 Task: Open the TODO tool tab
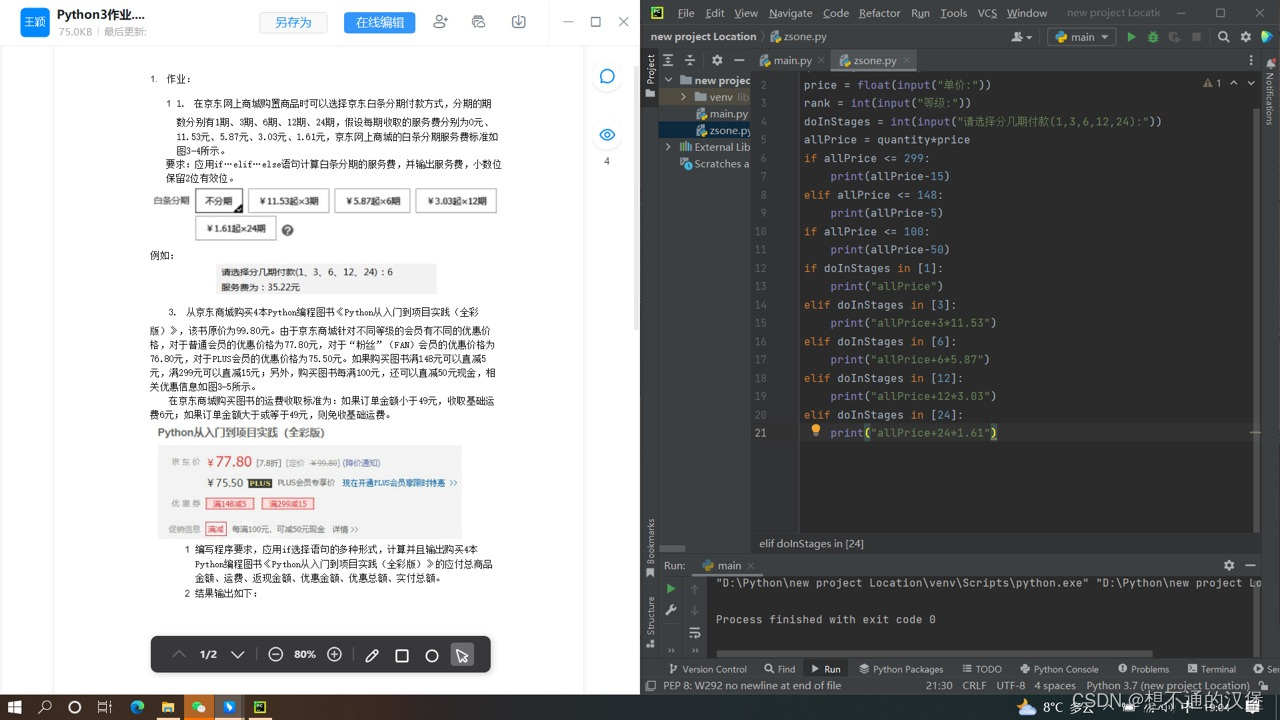coord(981,669)
